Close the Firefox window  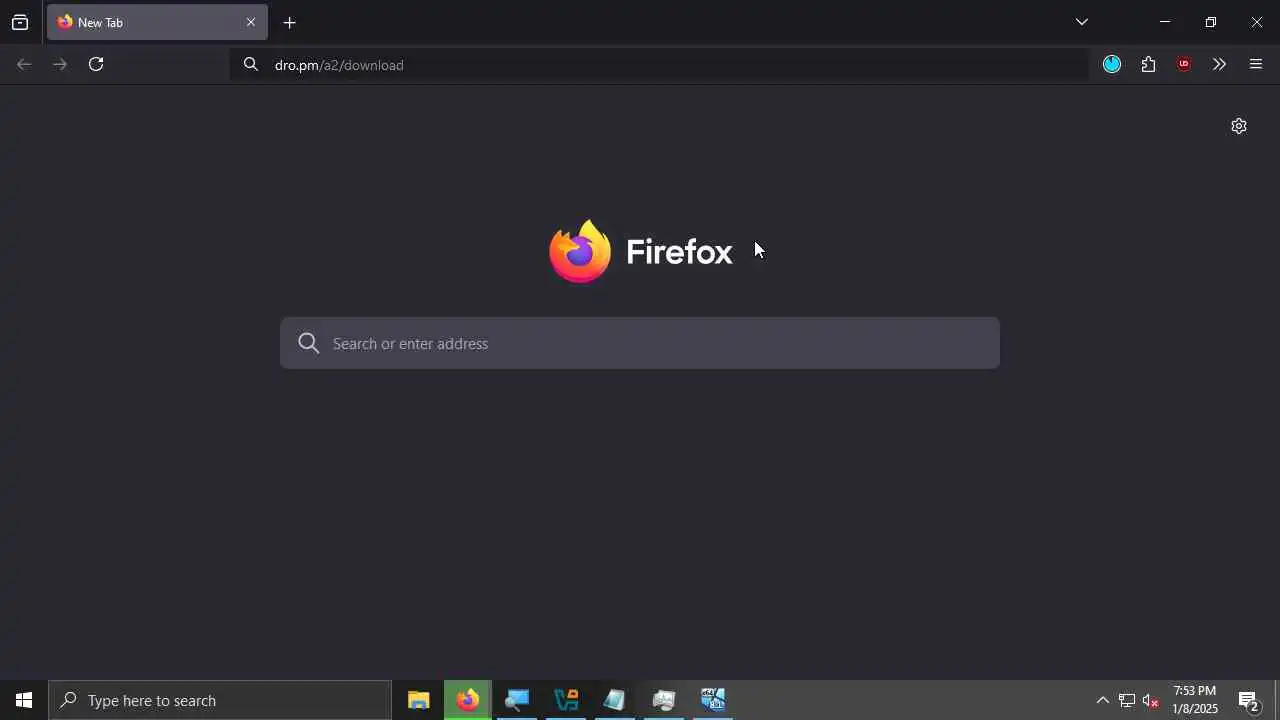(x=1257, y=22)
